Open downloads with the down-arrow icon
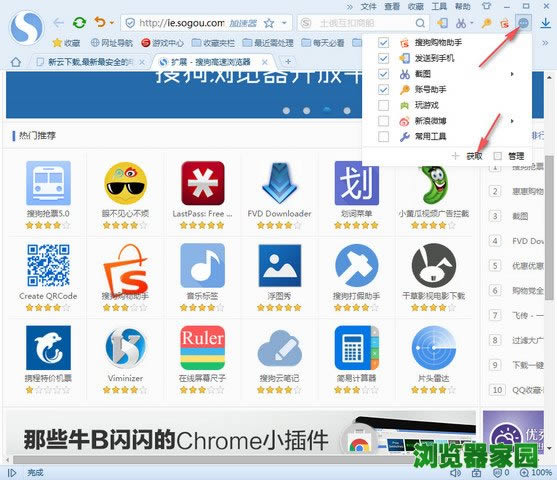The image size is (557, 480). click(545, 23)
